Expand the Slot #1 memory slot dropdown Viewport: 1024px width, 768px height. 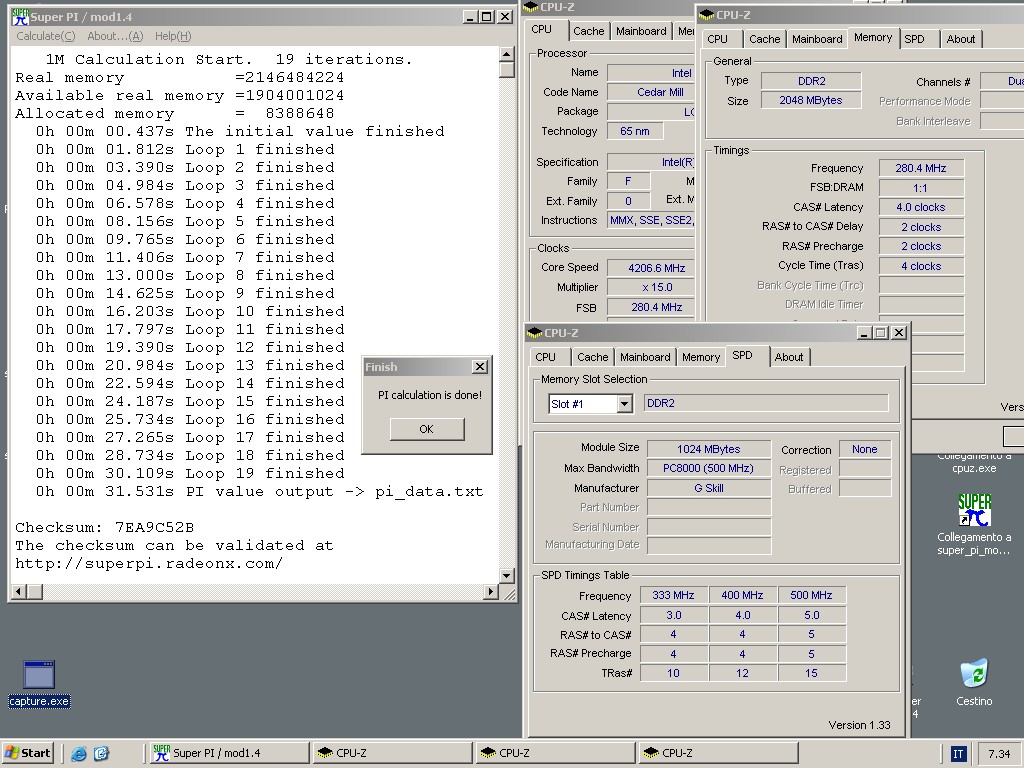(x=624, y=404)
